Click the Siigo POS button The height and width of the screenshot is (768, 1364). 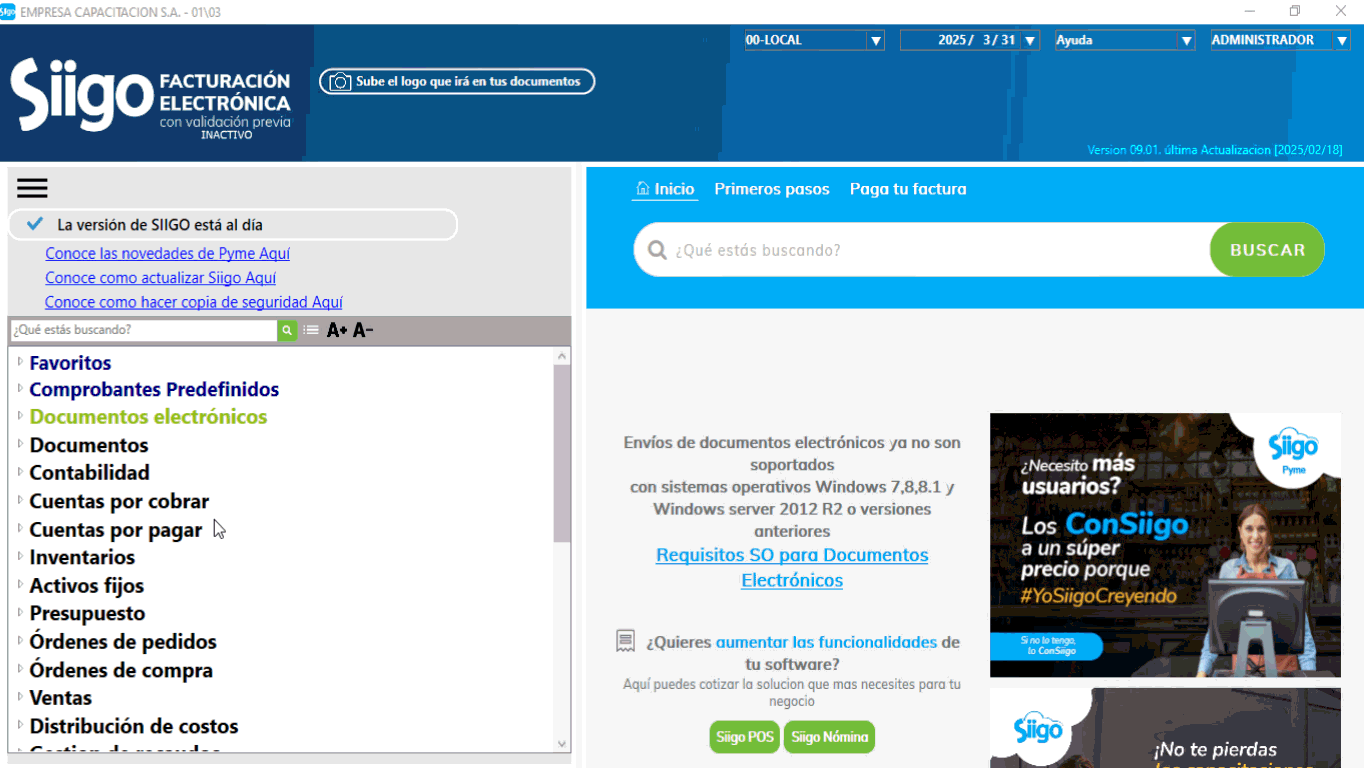tap(745, 737)
